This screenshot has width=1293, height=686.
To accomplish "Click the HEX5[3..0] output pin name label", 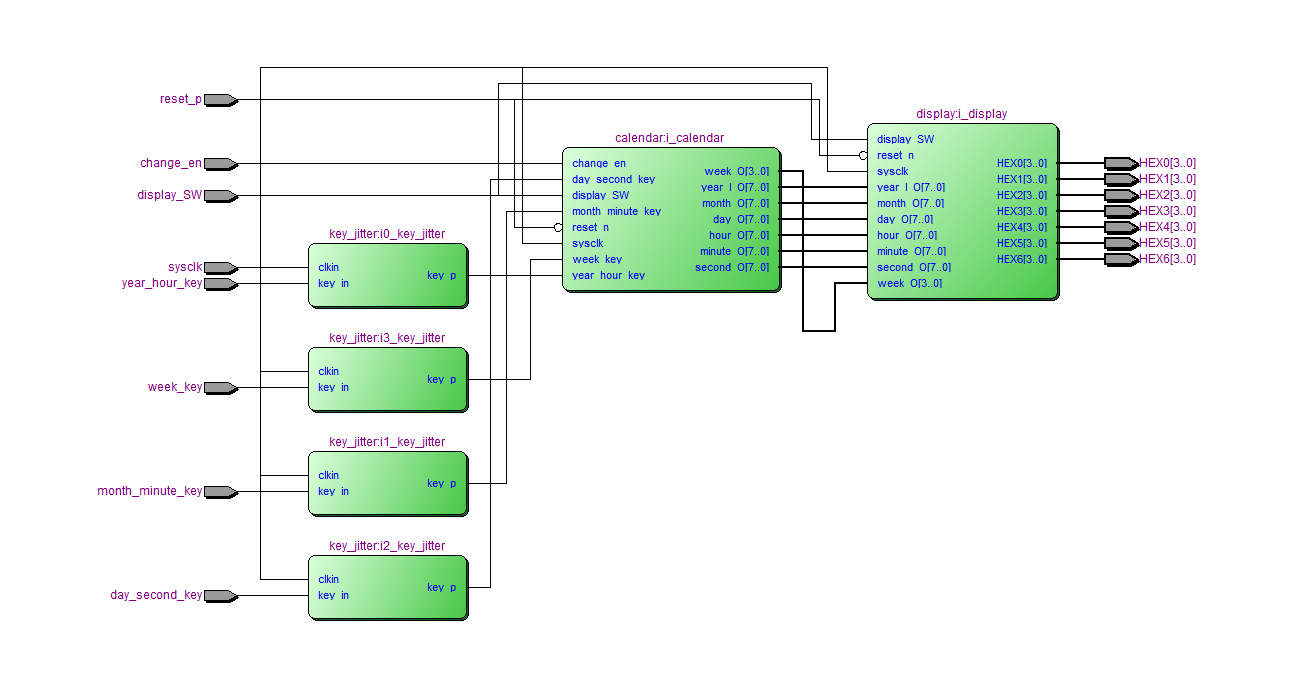I will (1168, 243).
